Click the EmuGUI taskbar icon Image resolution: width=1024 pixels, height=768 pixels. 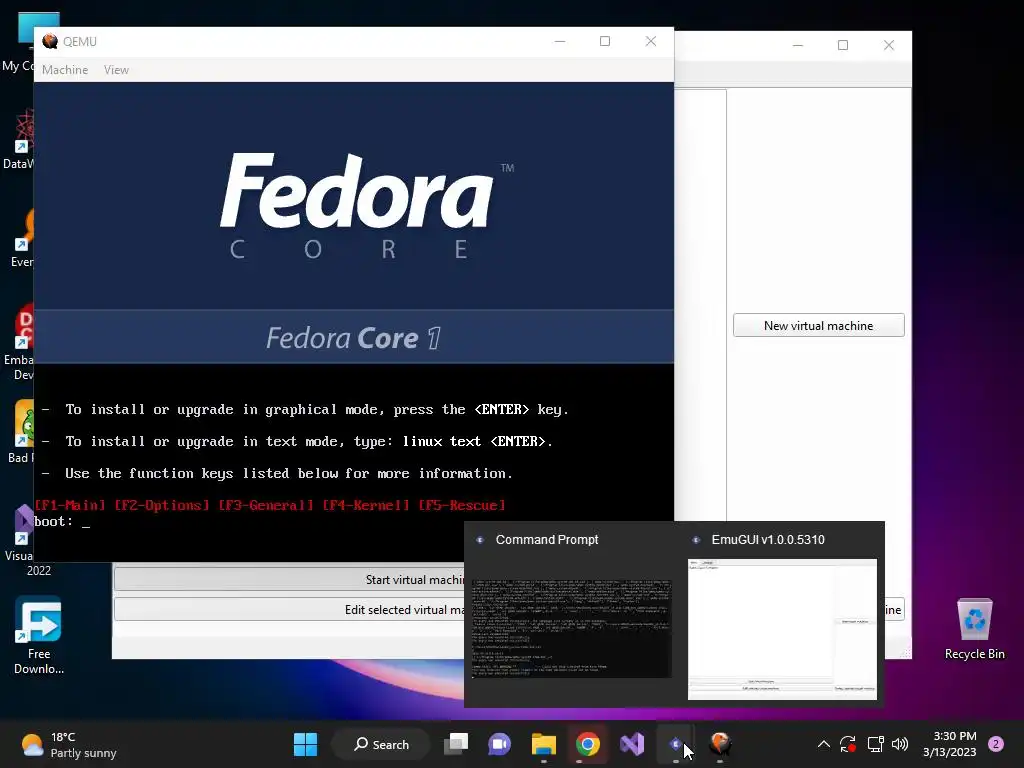point(675,744)
